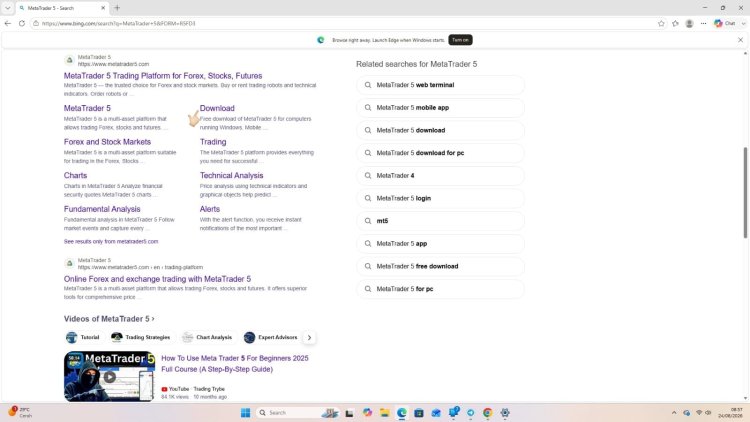Open the Trading sublink
The image size is (750, 422).
click(x=213, y=142)
